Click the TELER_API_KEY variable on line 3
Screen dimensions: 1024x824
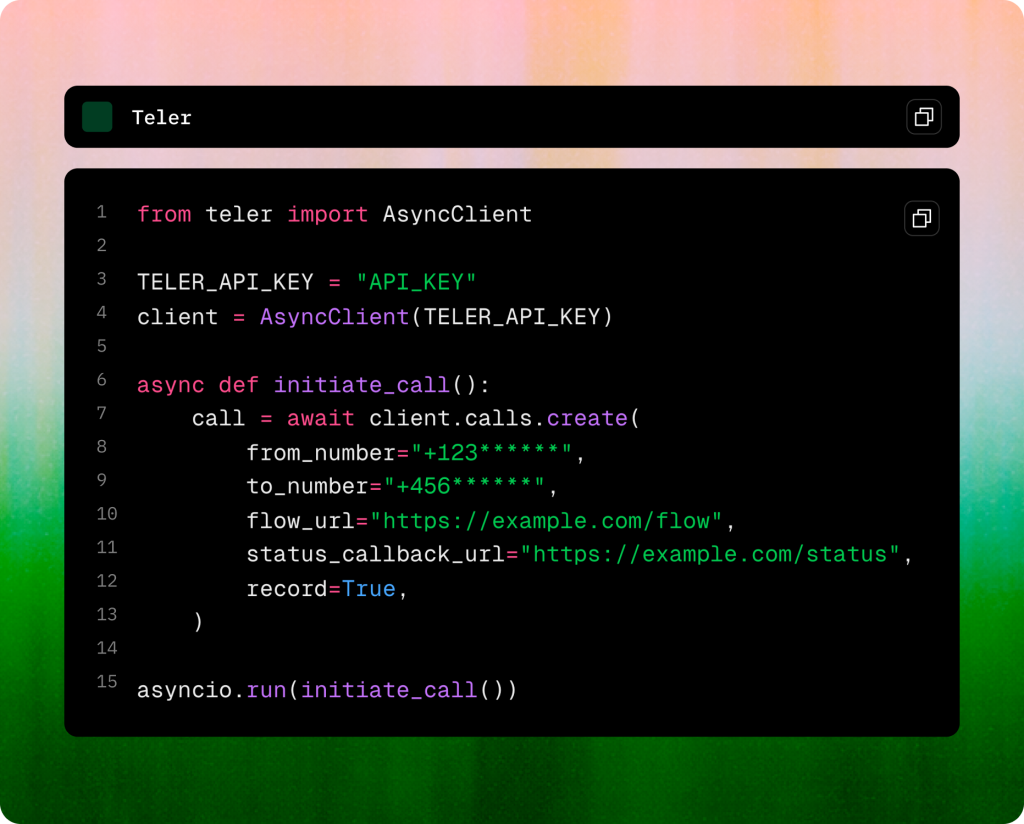(225, 282)
